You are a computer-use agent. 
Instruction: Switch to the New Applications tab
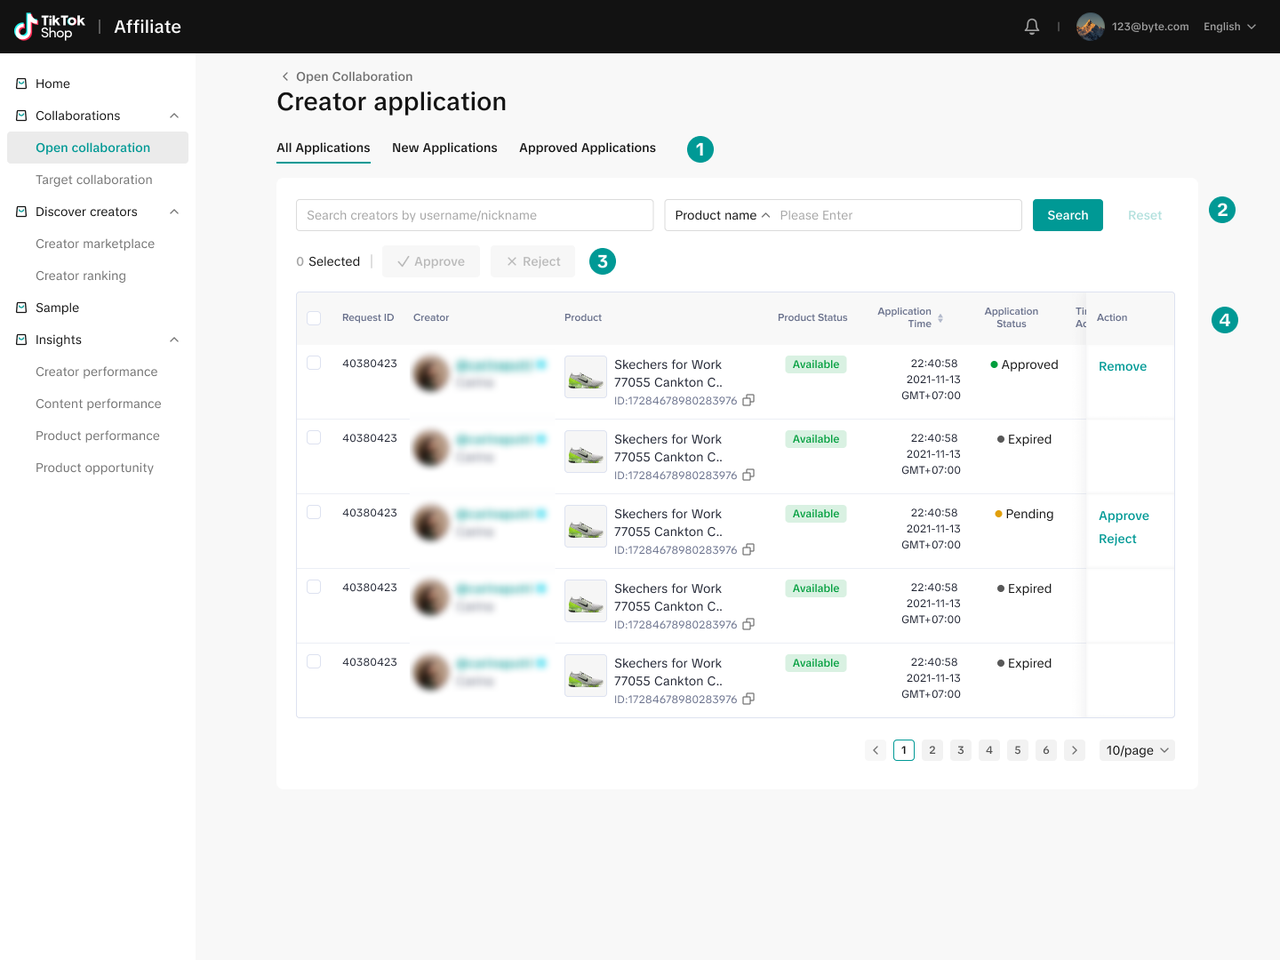pyautogui.click(x=444, y=148)
